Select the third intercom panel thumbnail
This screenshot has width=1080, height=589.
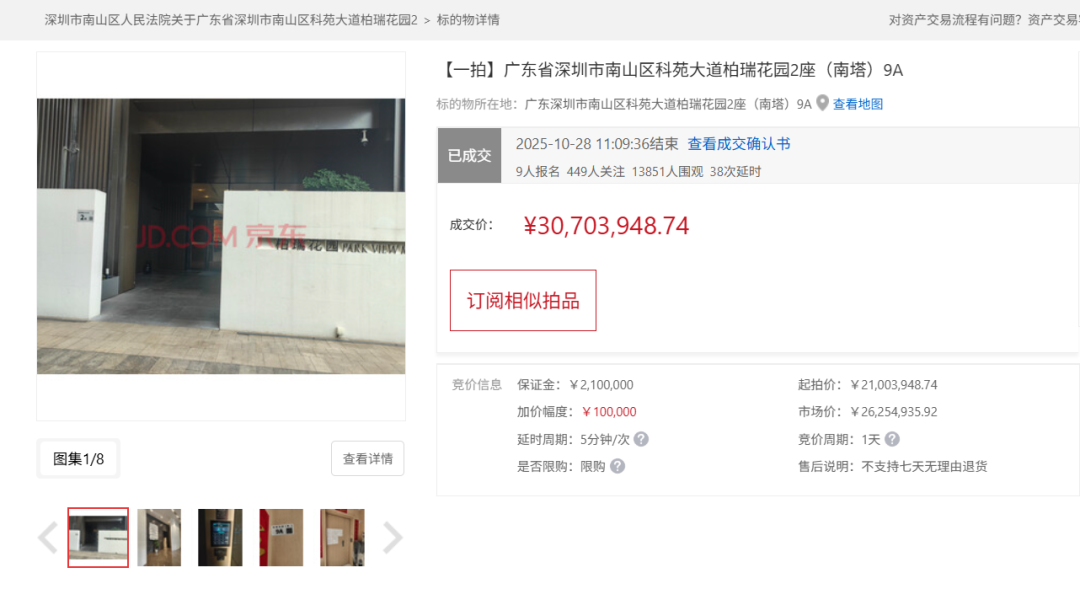[220, 537]
